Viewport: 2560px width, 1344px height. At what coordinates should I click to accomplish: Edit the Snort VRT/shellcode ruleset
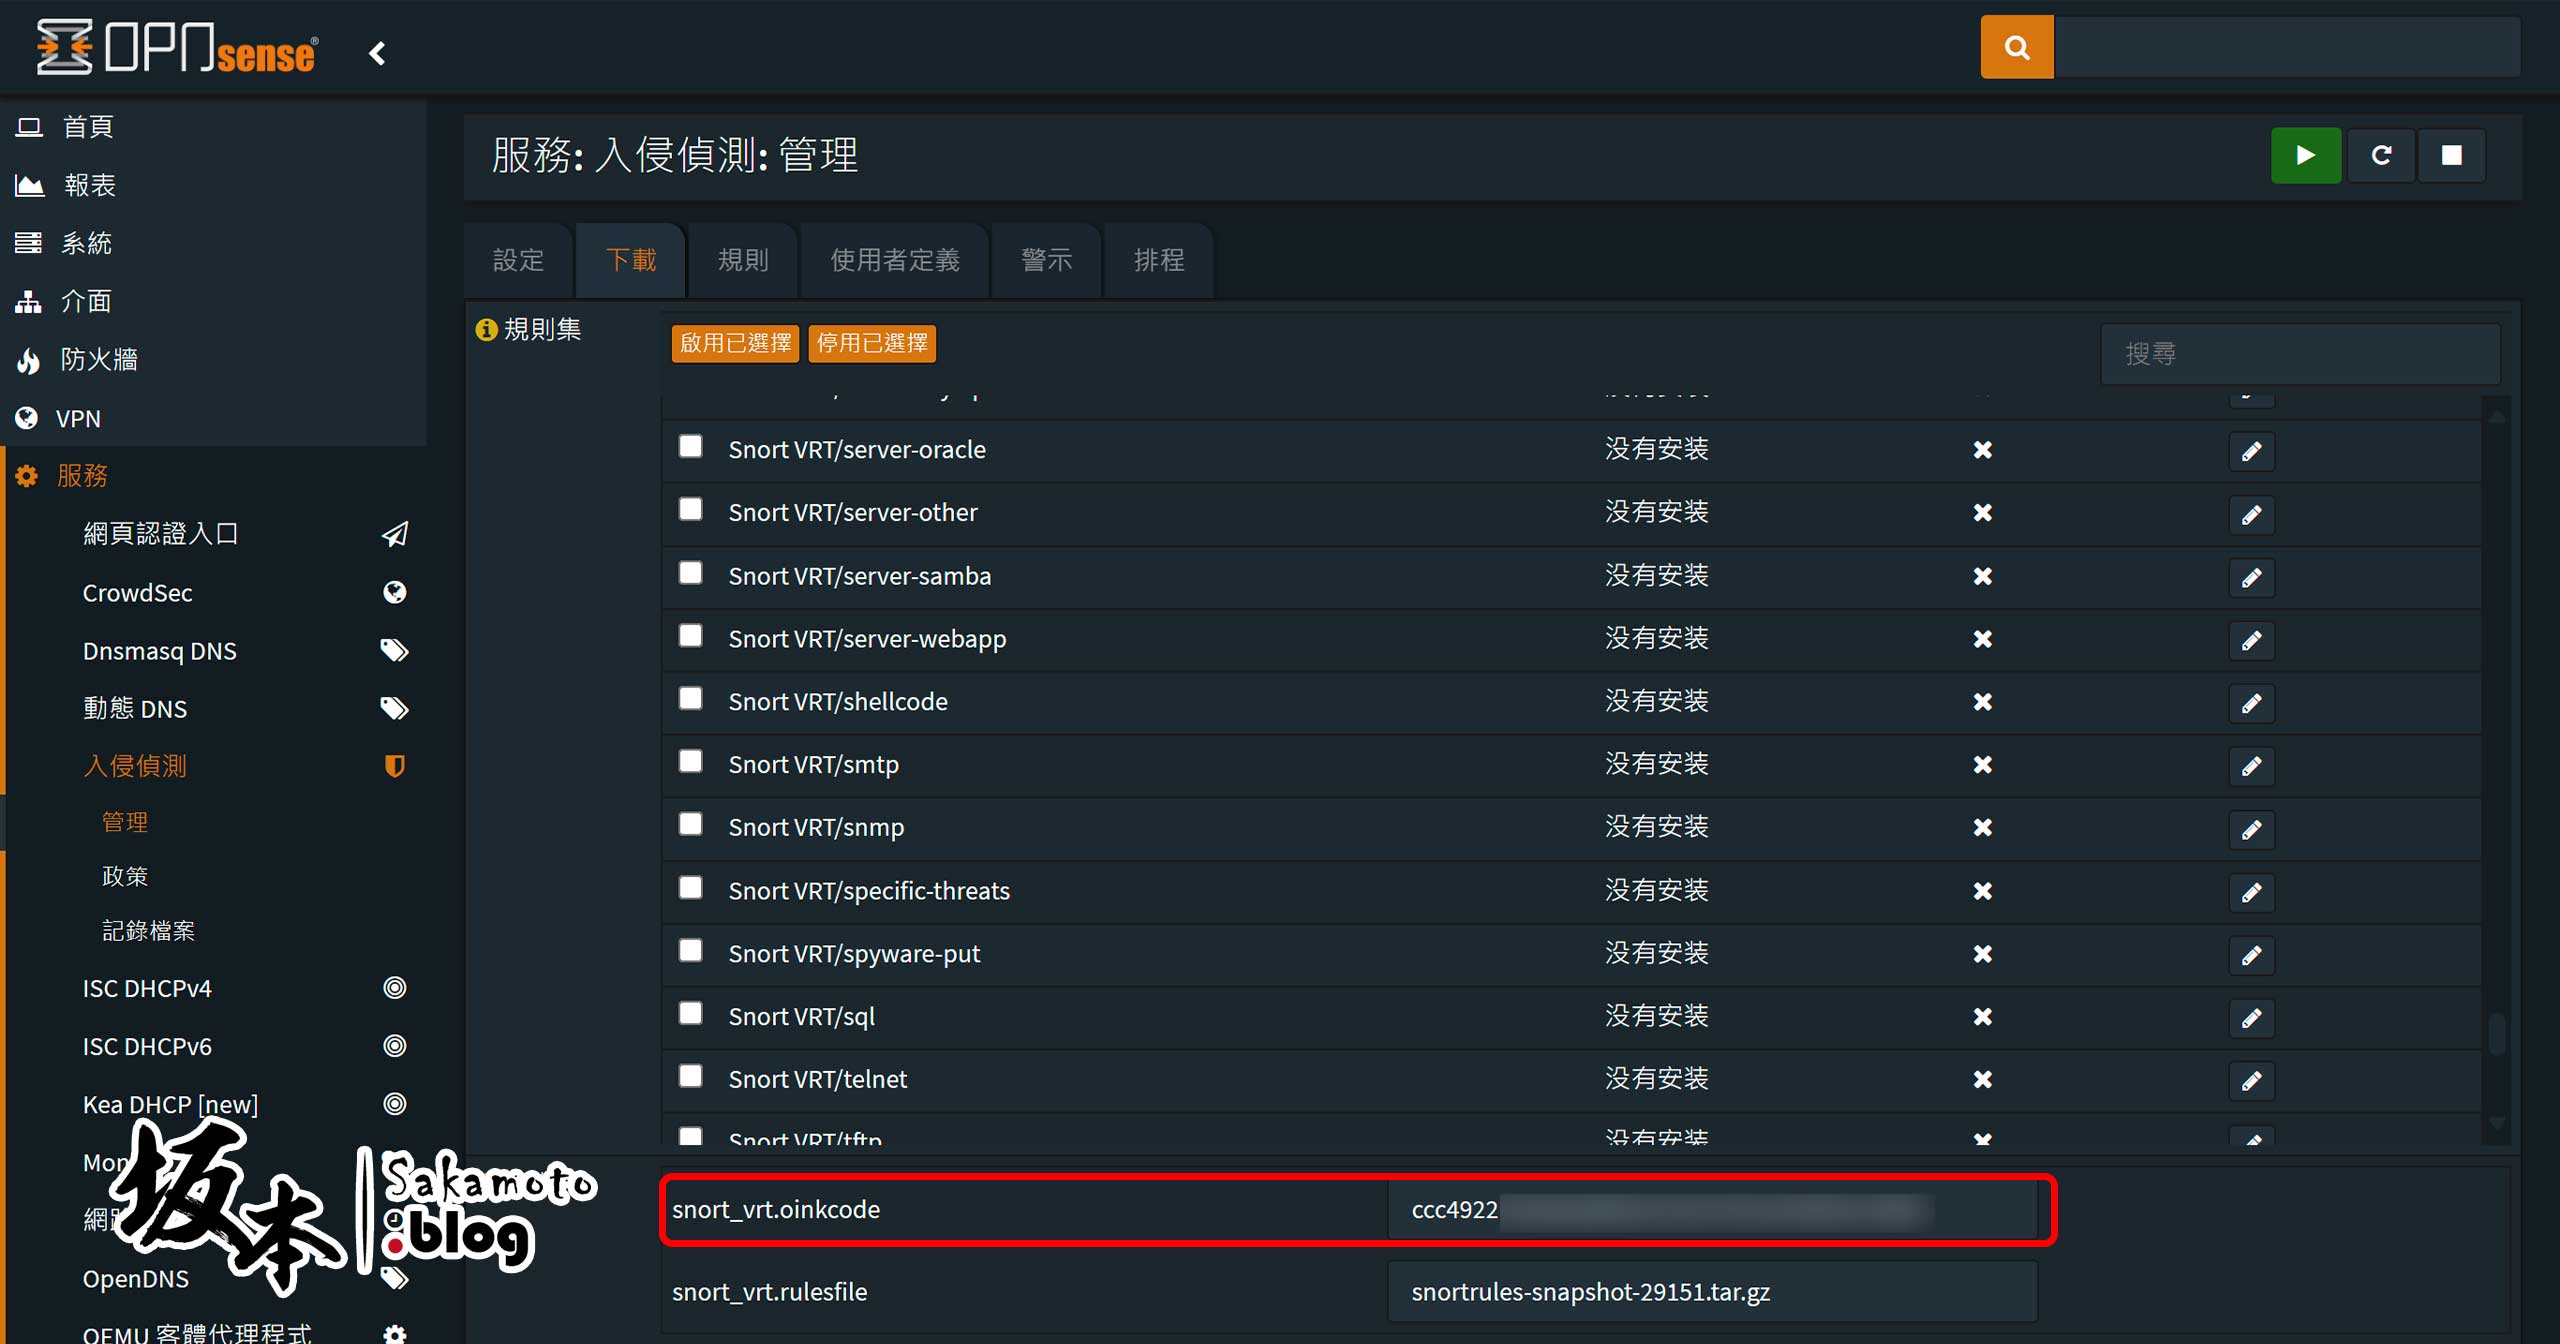tap(2251, 703)
